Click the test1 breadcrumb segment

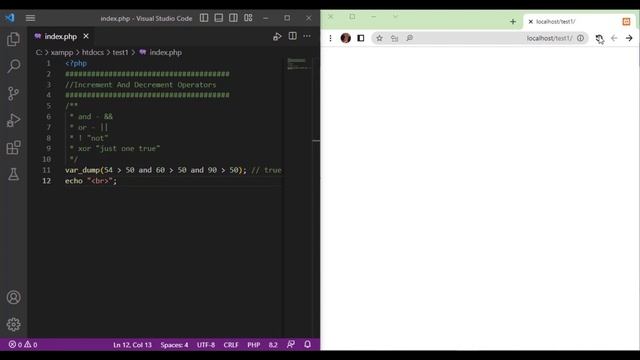pyautogui.click(x=120, y=52)
